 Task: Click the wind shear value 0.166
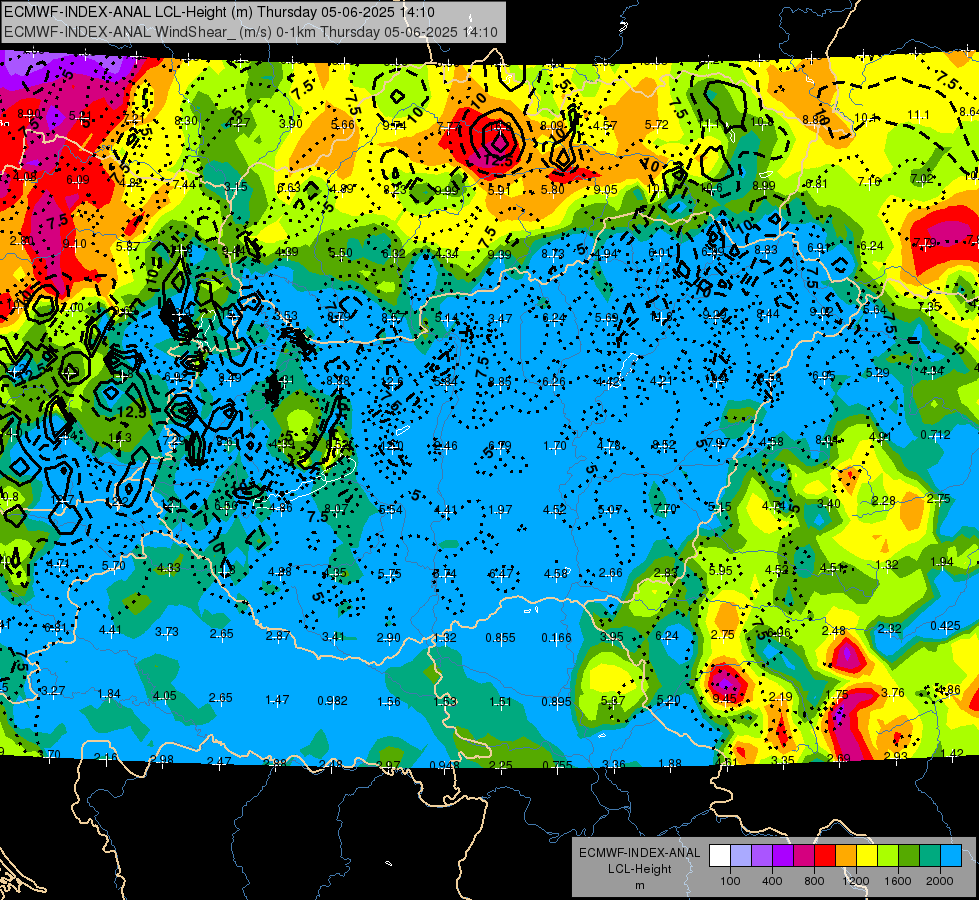(x=556, y=637)
